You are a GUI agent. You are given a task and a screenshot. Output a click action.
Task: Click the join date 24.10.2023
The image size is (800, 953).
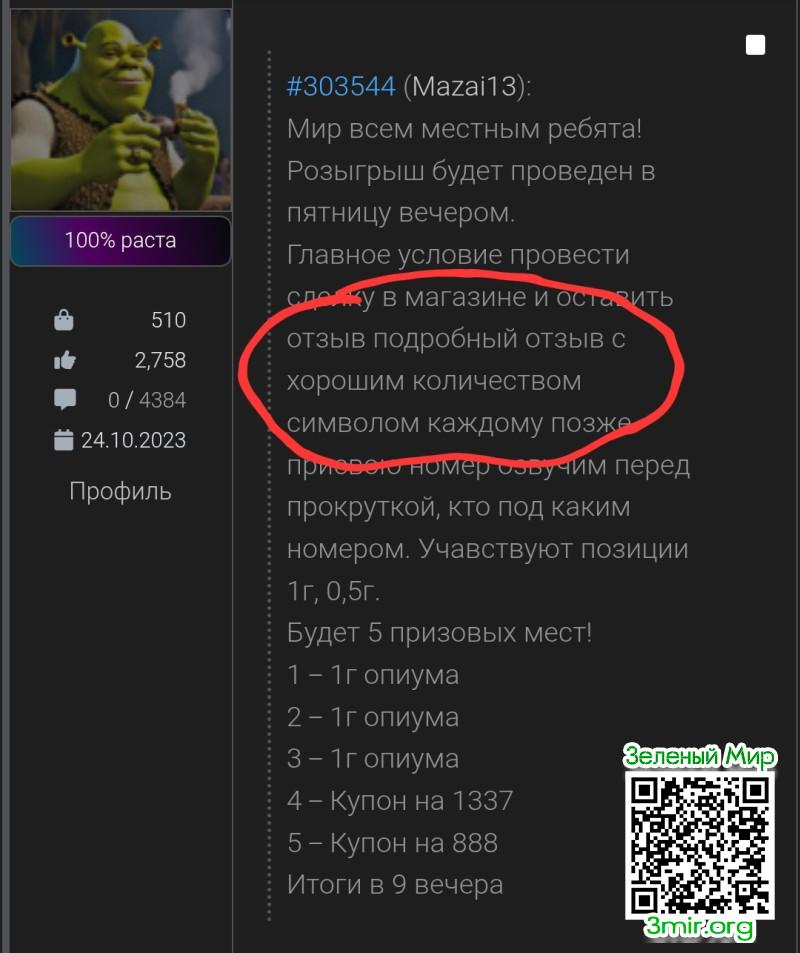[x=134, y=440]
